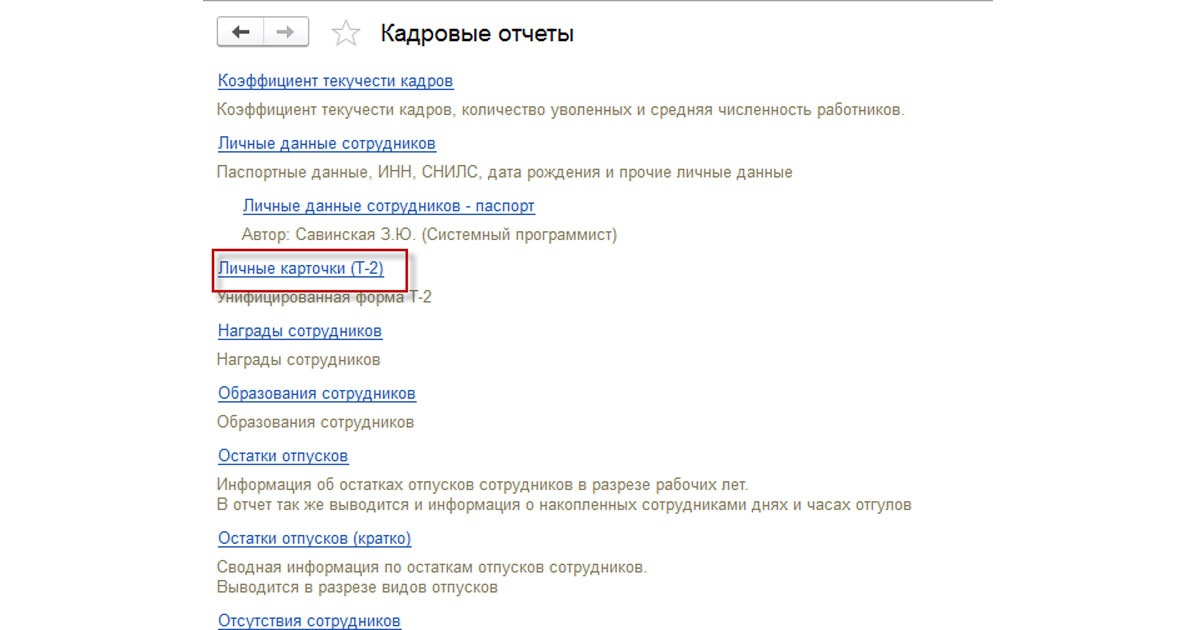Add page to favorites with star icon
Image resolution: width=1200 pixels, height=630 pixels.
coord(346,34)
